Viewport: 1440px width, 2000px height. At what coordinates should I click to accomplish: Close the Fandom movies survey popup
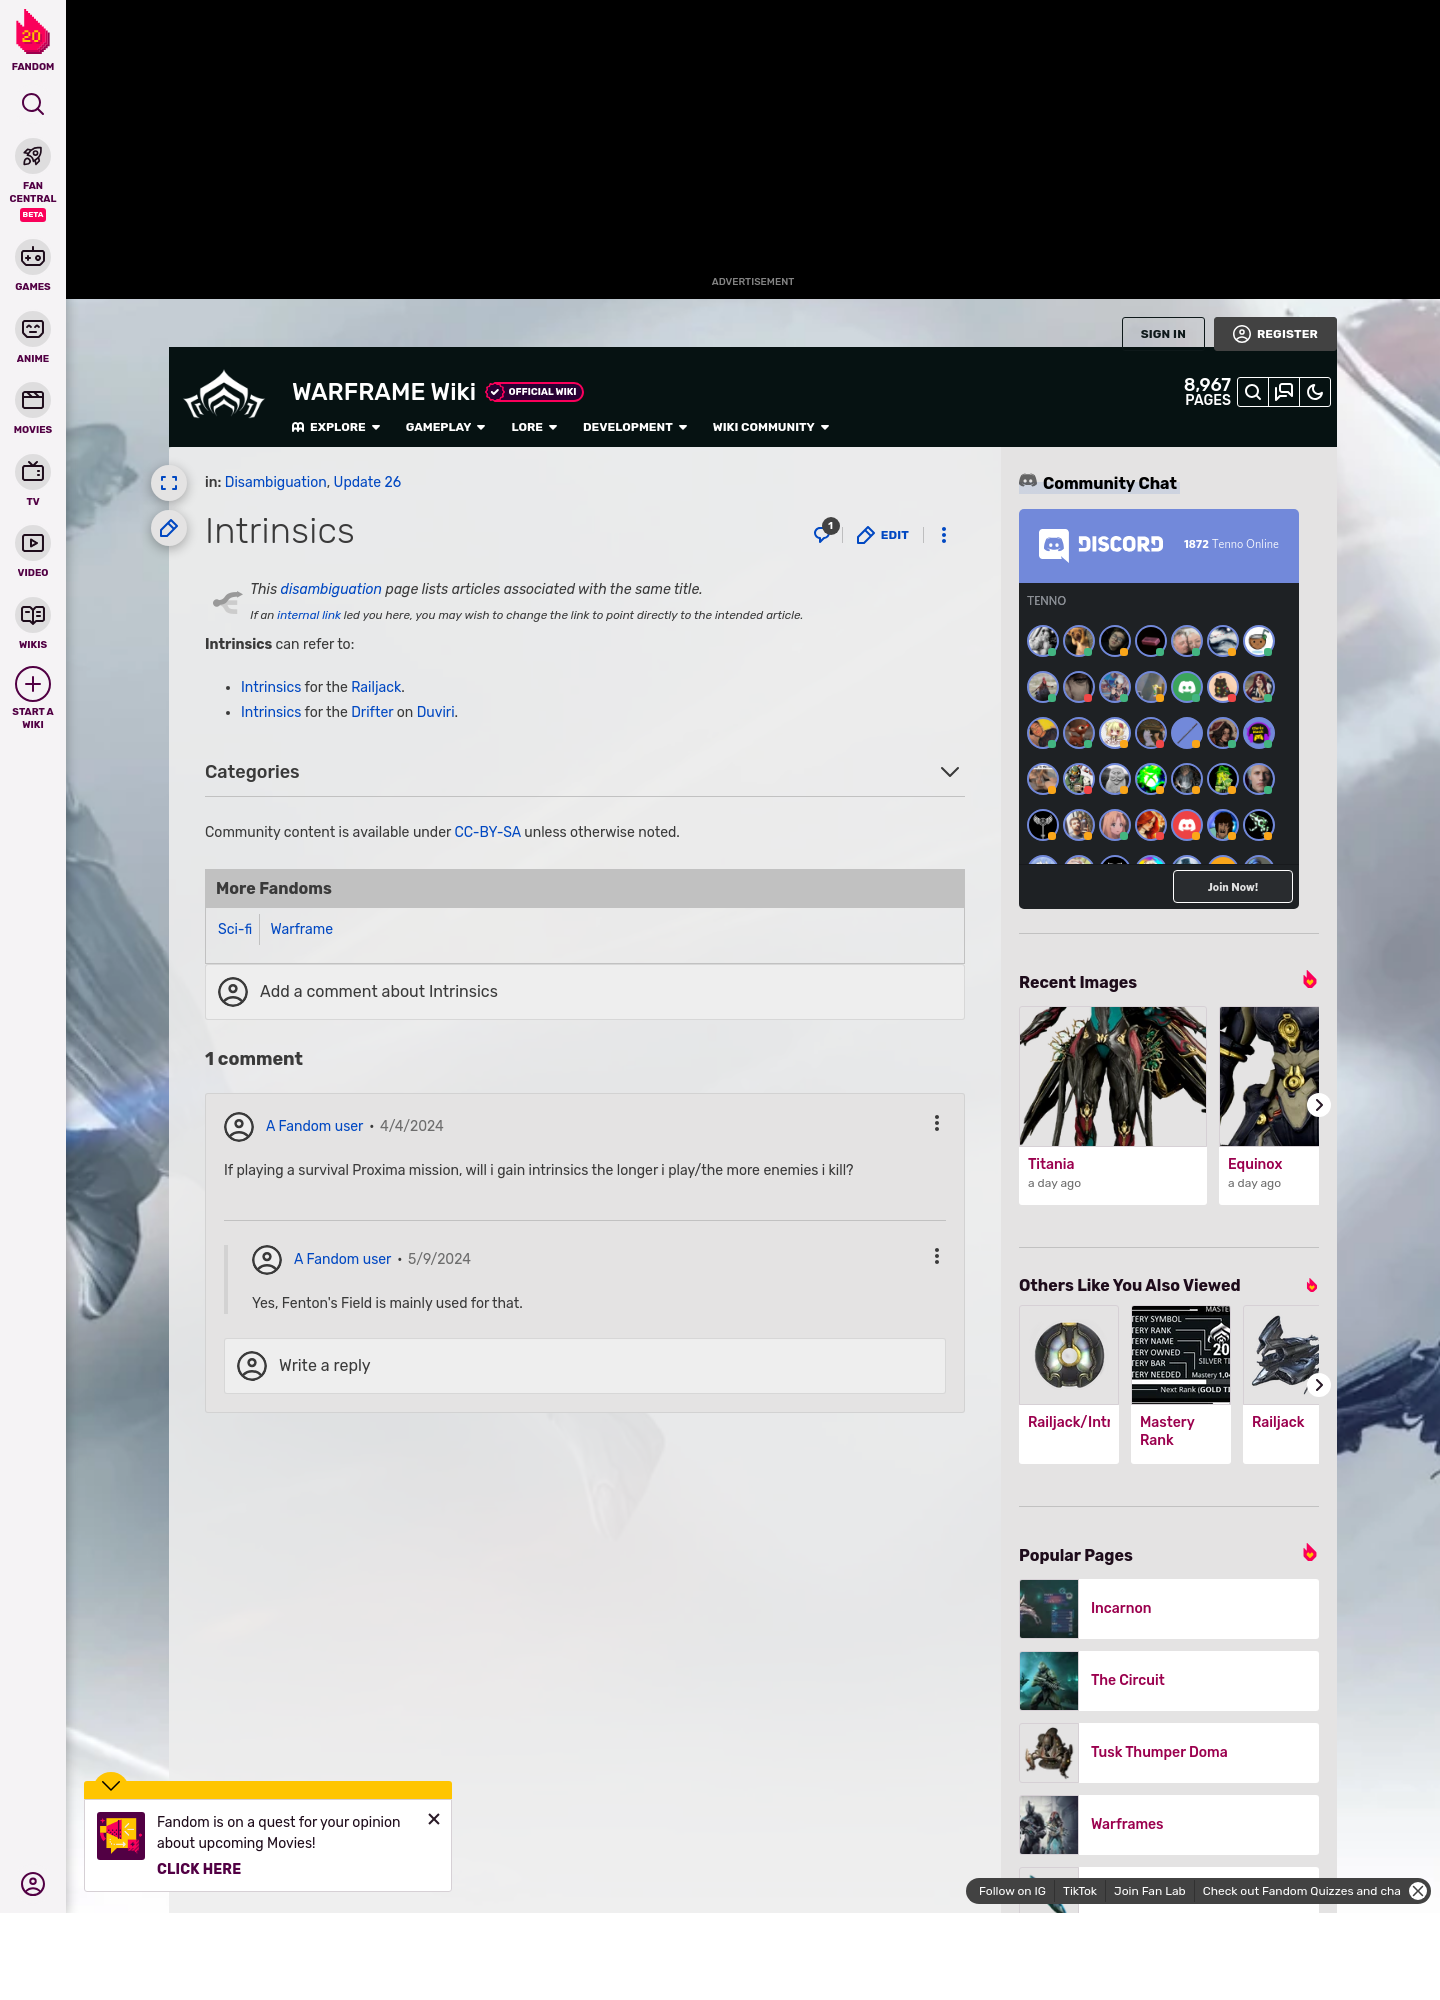coord(434,1820)
